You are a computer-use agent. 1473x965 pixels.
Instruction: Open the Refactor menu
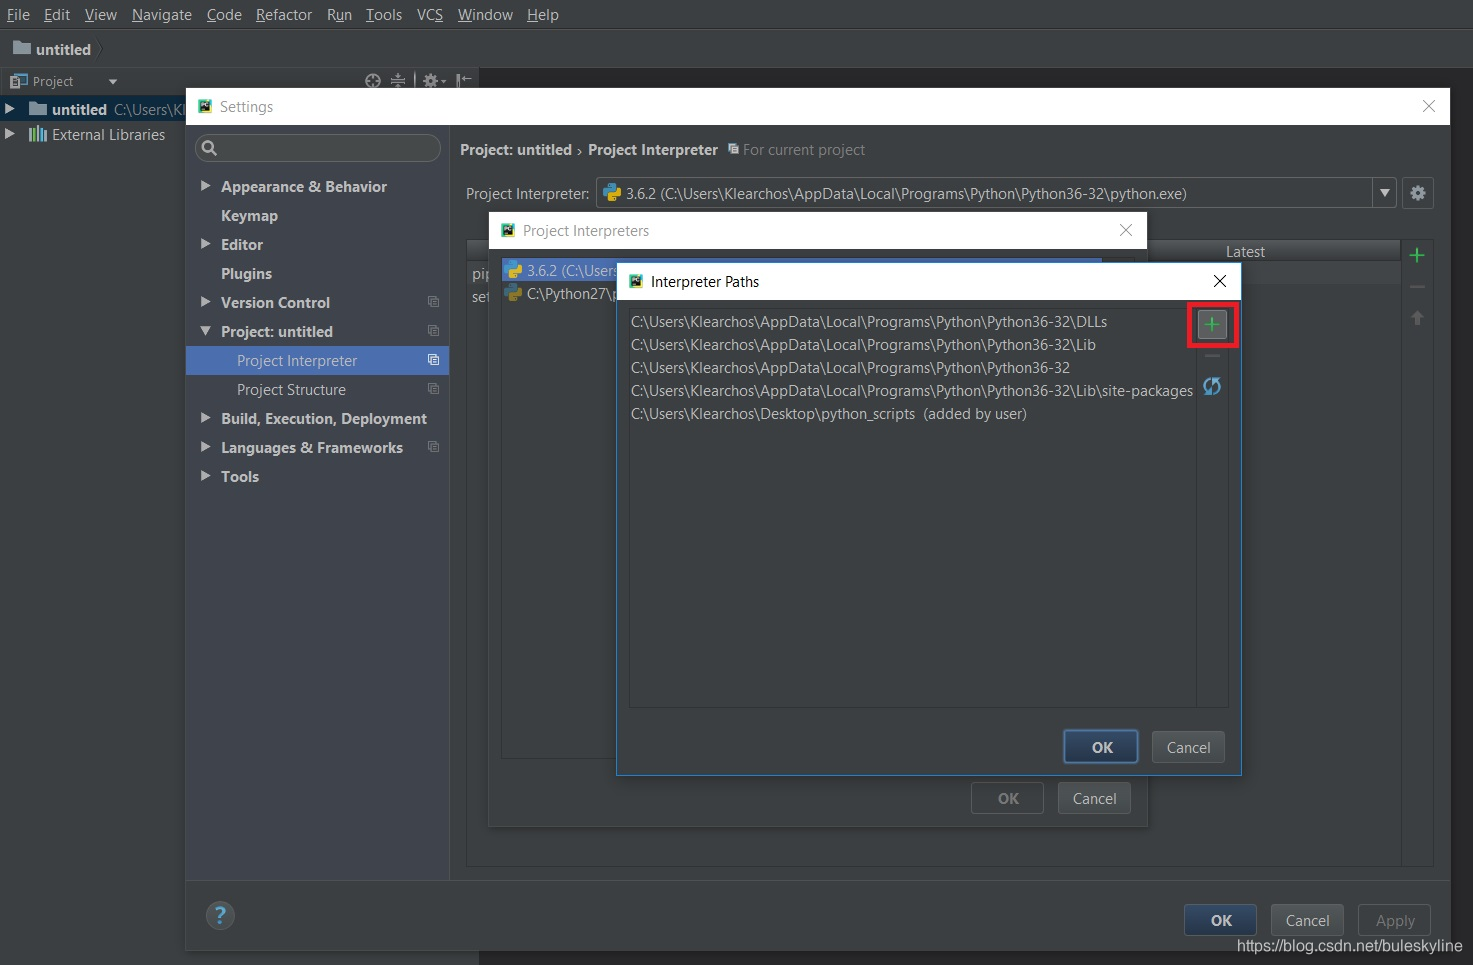284,15
